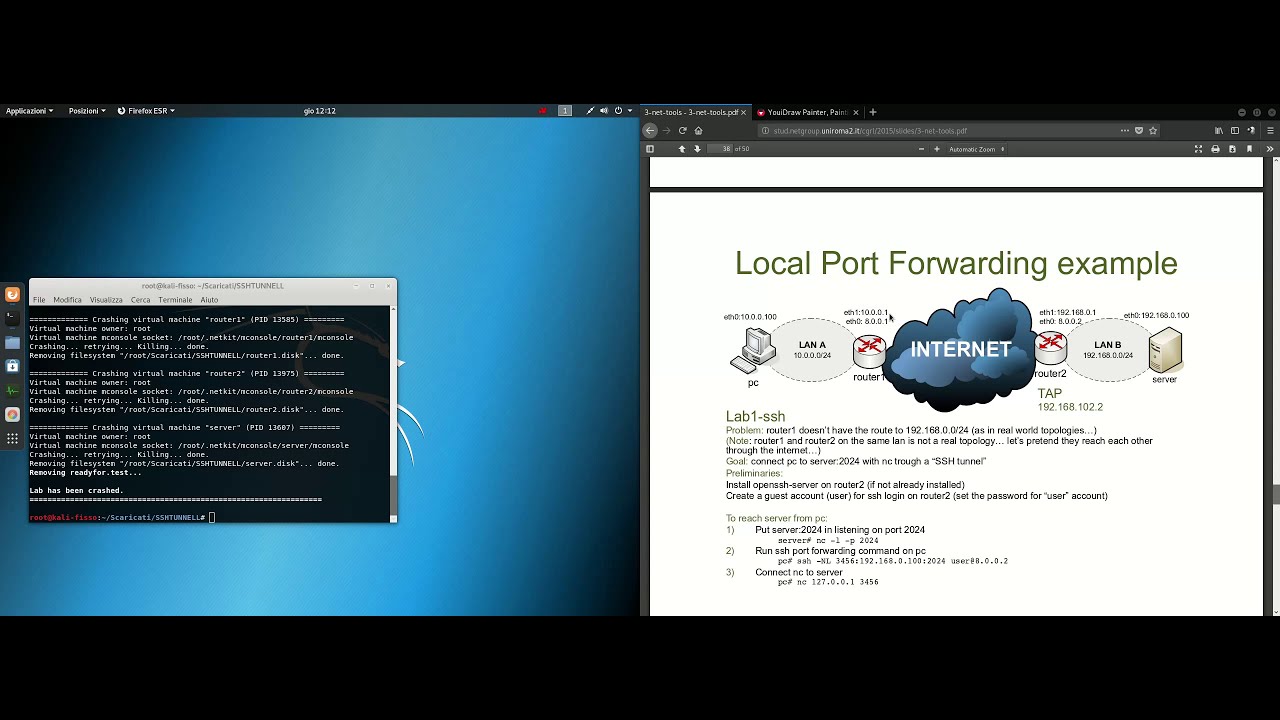Open Aiuto menu in terminal

[x=209, y=300]
